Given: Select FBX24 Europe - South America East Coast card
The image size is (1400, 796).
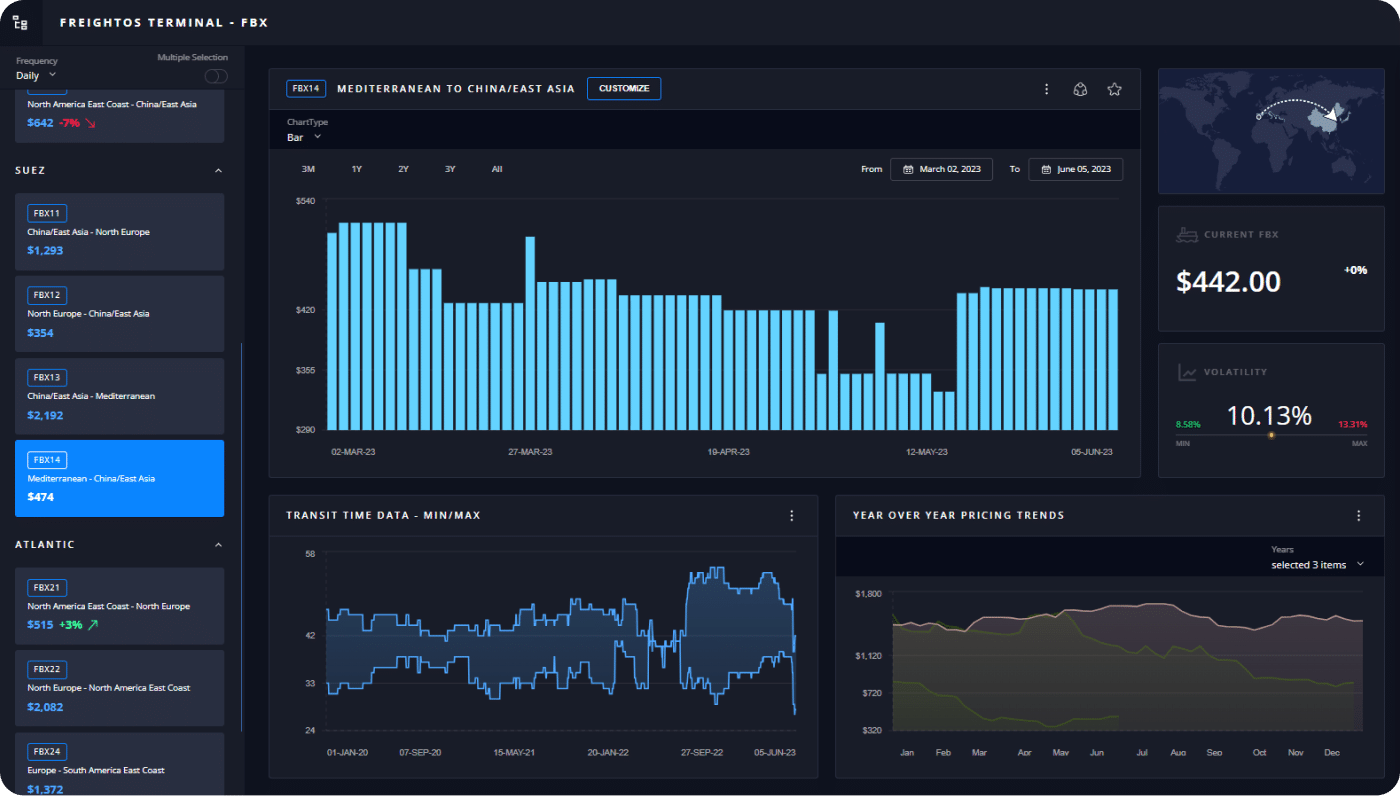Looking at the screenshot, I should pyautogui.click(x=119, y=764).
